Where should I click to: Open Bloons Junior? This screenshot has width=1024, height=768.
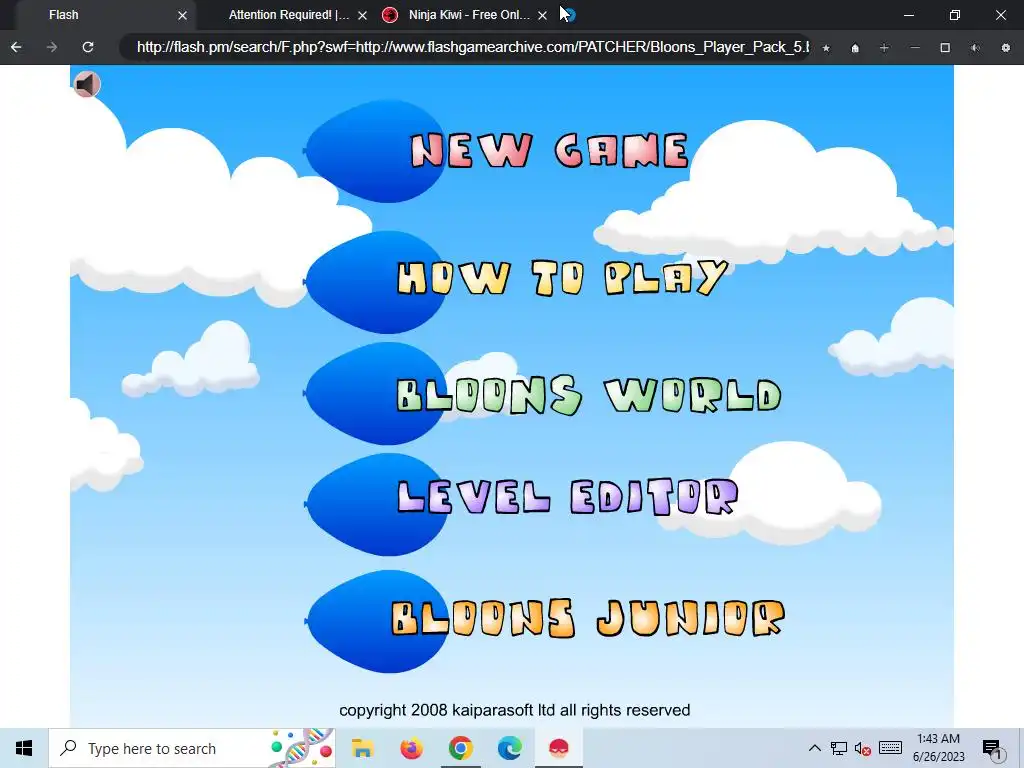[588, 618]
